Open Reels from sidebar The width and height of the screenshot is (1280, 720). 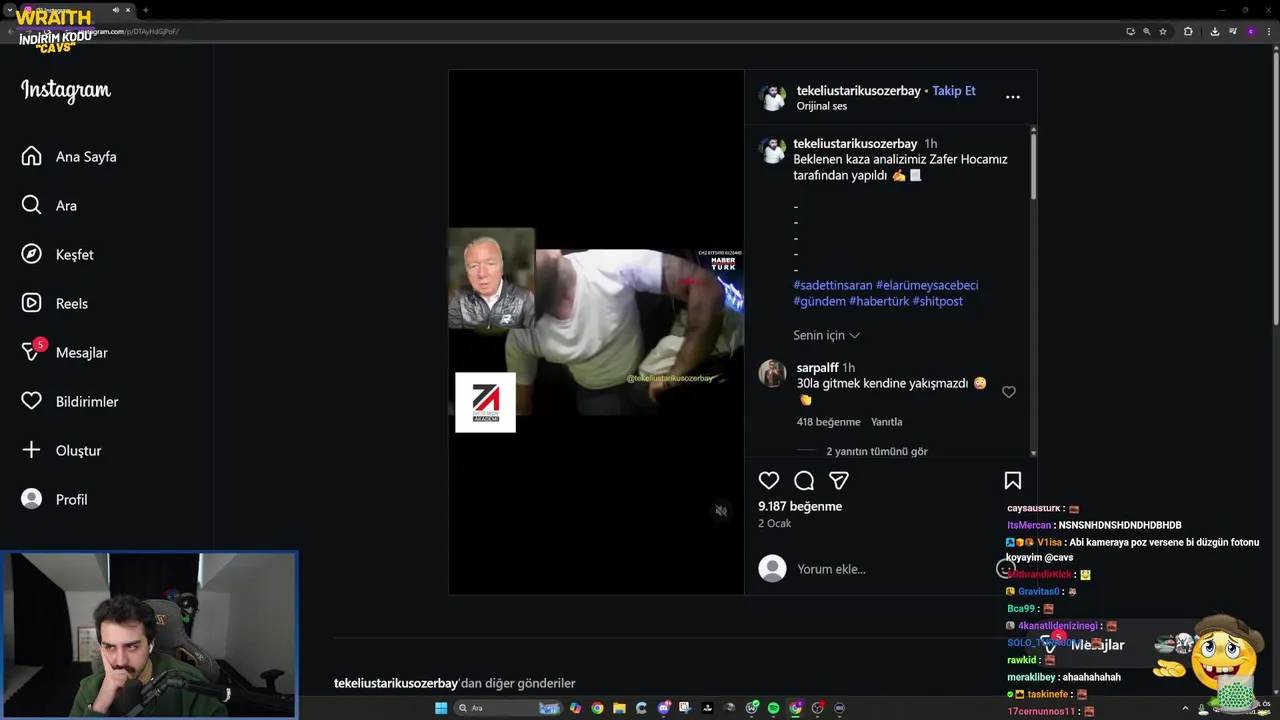[x=72, y=304]
